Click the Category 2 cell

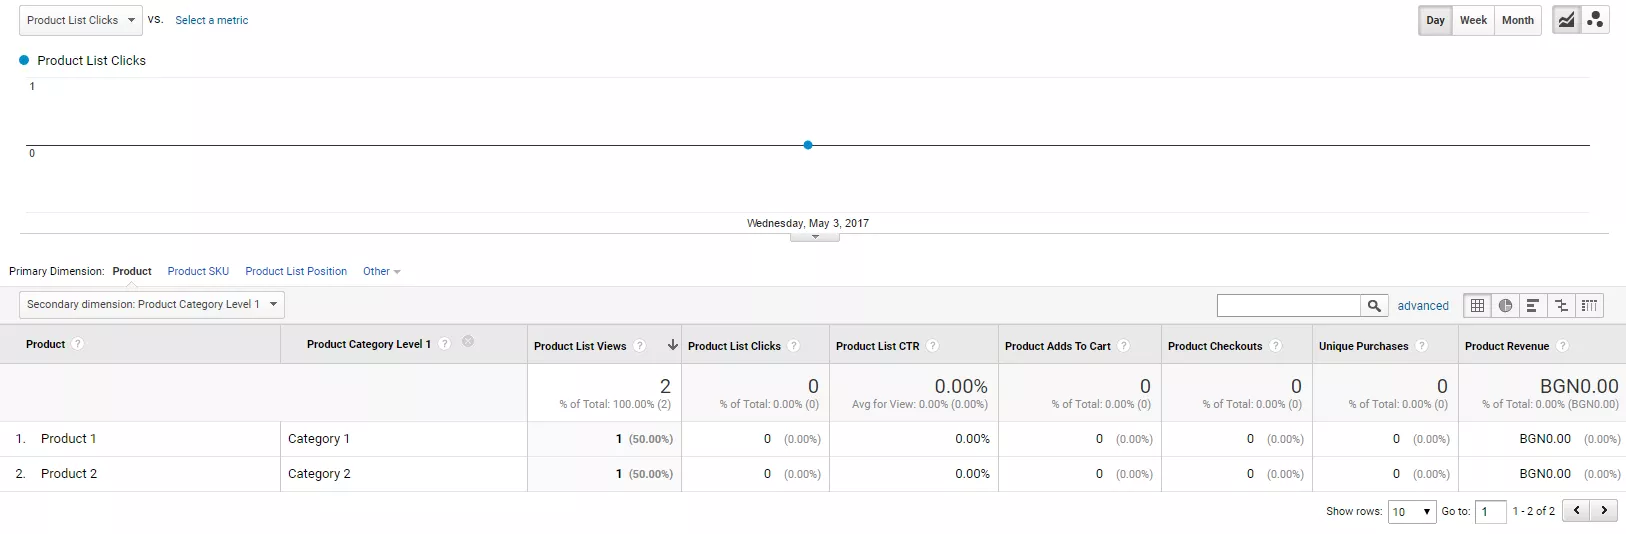pyautogui.click(x=319, y=474)
